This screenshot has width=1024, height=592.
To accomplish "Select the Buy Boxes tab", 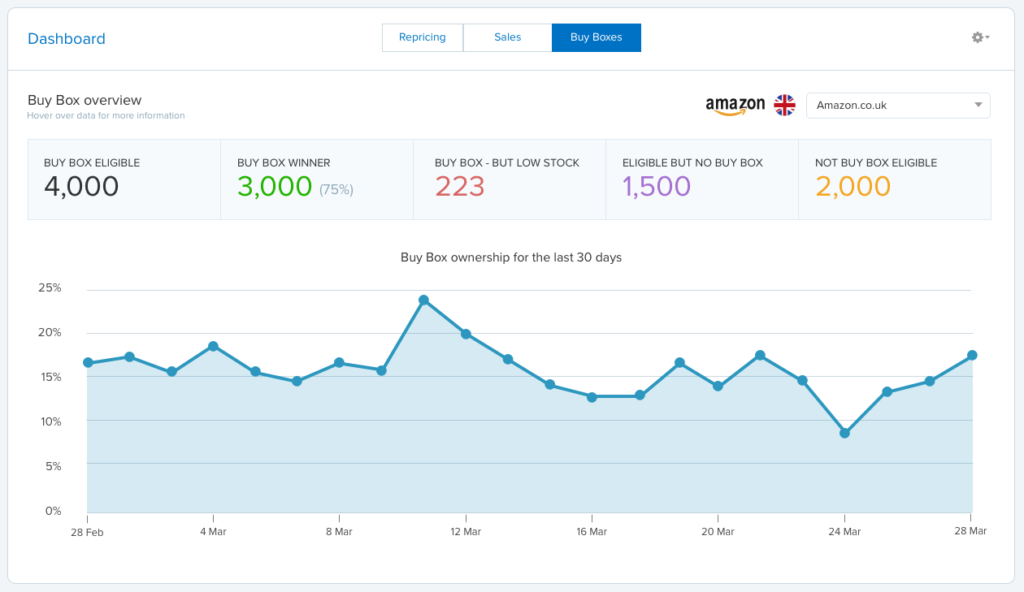I will coord(596,37).
